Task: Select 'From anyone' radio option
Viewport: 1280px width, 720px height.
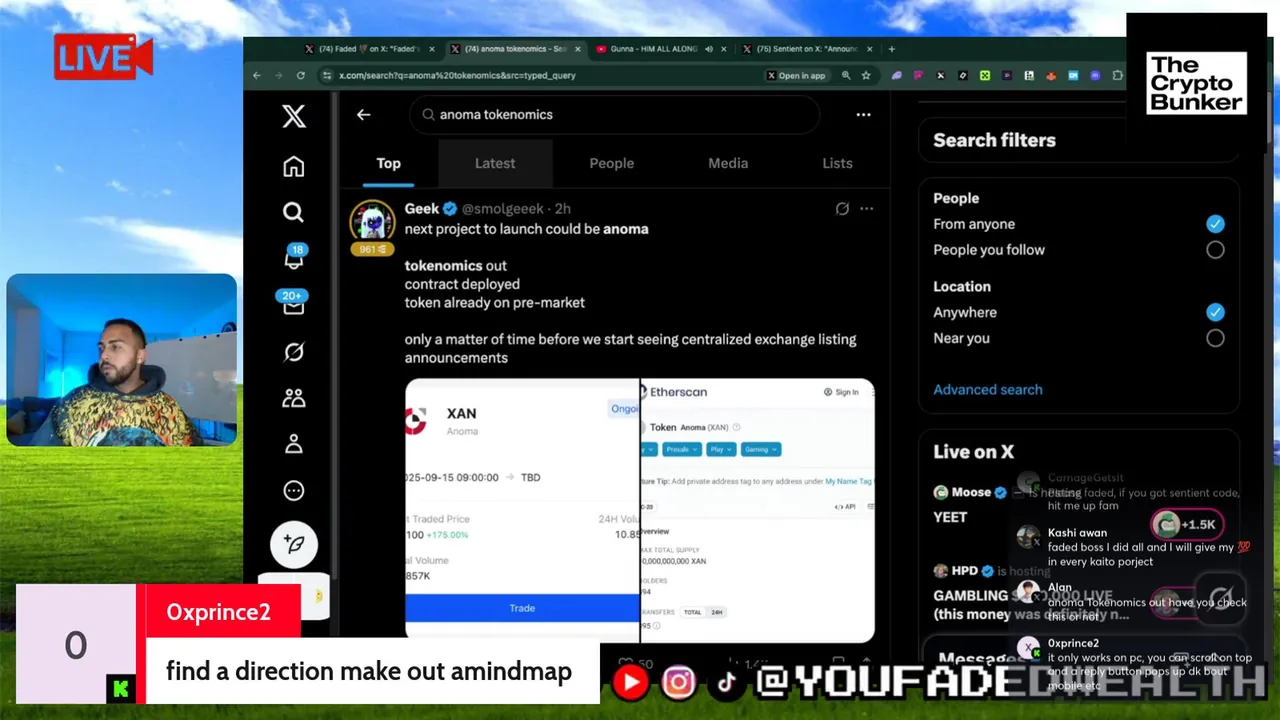Action: 1215,224
